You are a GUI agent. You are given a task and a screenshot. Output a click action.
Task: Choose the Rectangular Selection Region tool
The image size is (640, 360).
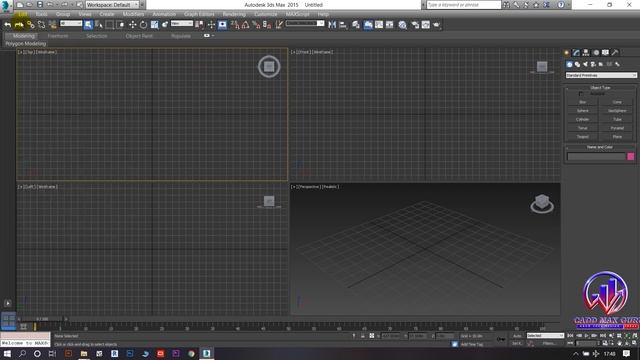click(x=109, y=25)
